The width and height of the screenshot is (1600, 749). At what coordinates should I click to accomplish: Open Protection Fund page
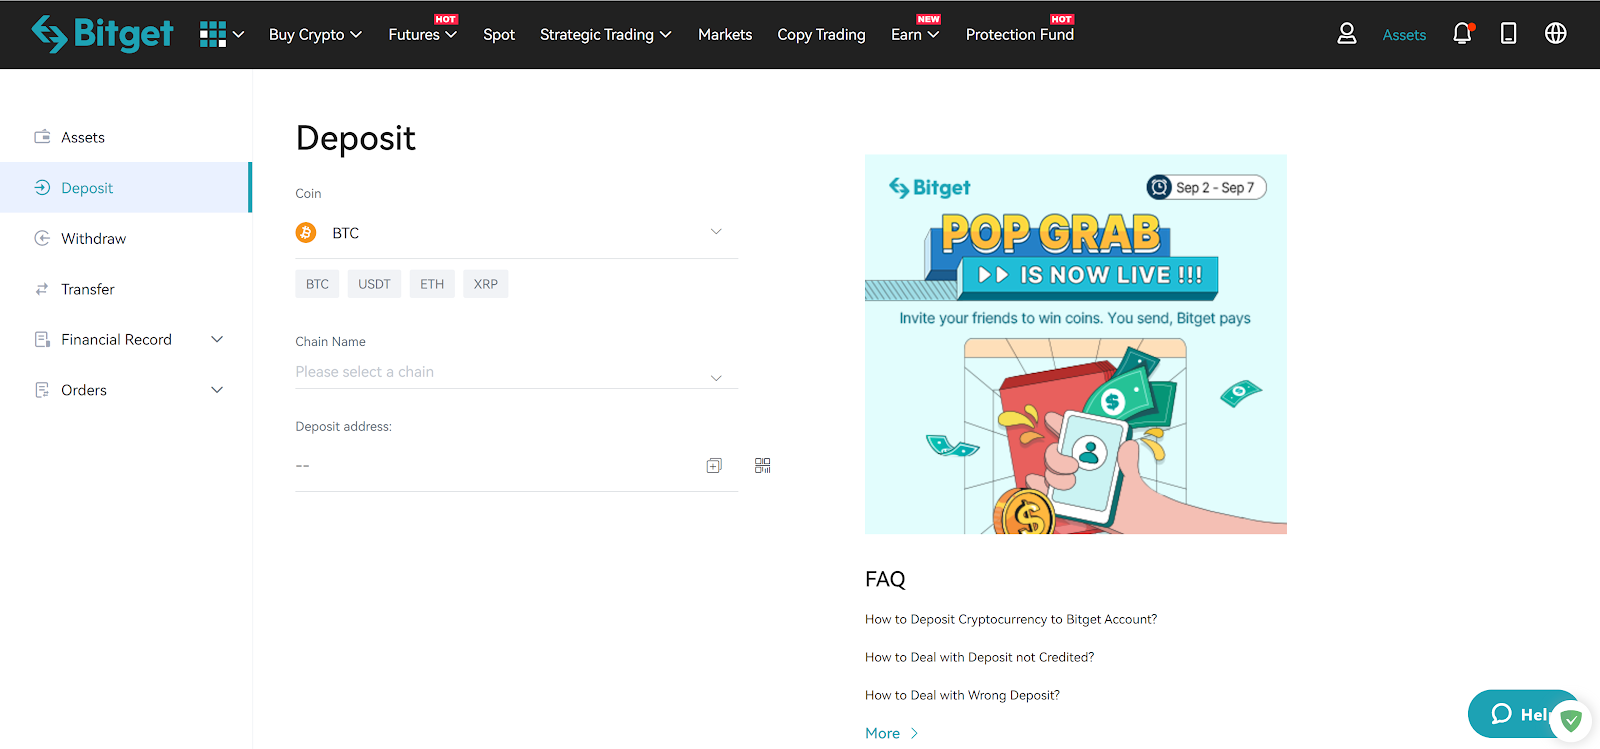[1020, 34]
